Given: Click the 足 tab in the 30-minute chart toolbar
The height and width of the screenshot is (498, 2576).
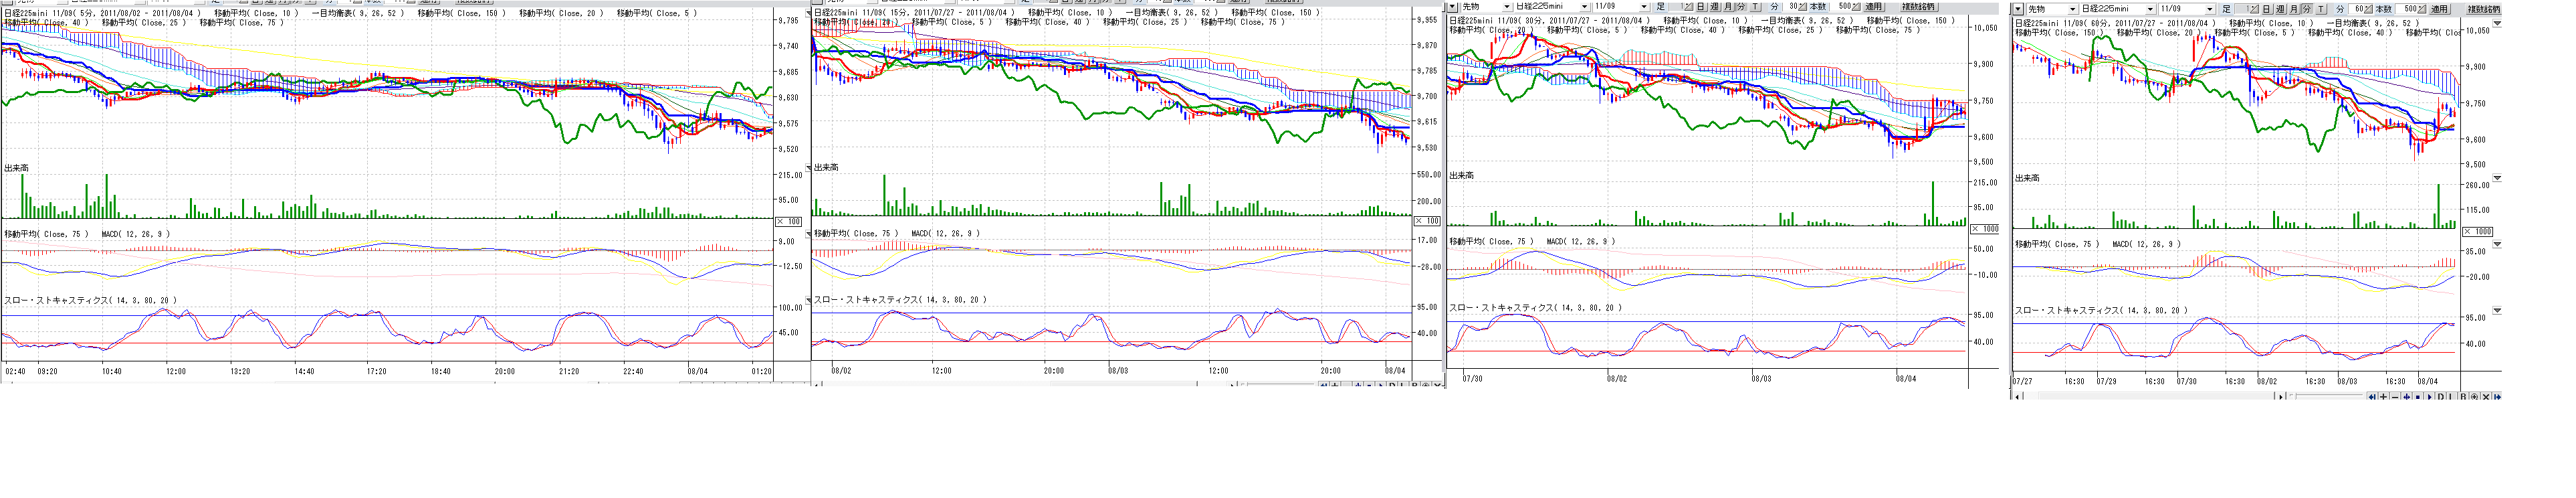Looking at the screenshot, I should coord(1660,7).
